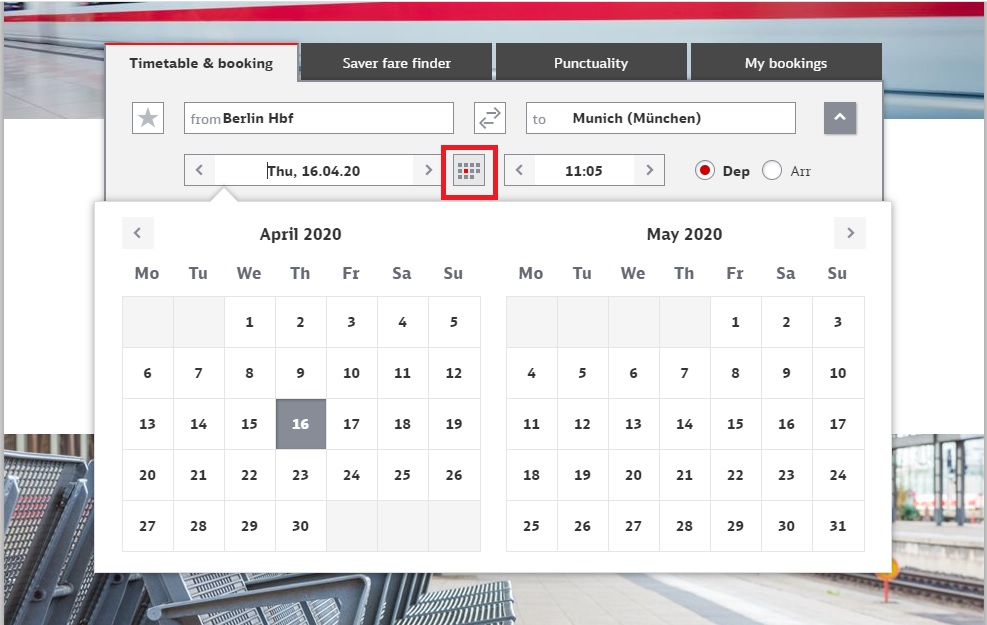This screenshot has height=625, width=987.
Task: Open the Punctuality tab
Action: 591,62
